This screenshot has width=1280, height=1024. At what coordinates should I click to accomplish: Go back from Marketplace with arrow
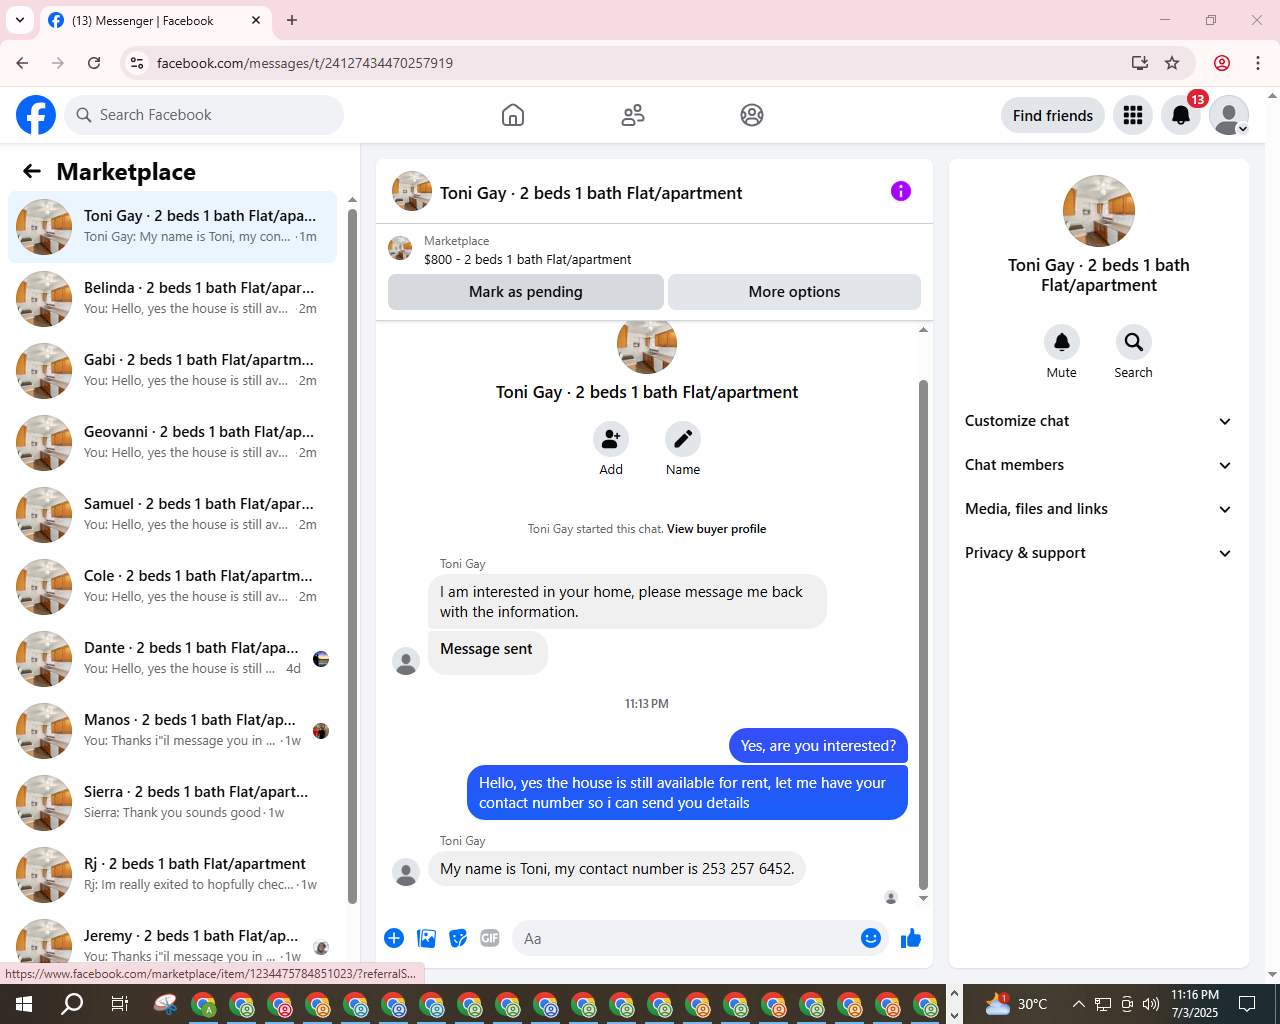click(32, 171)
